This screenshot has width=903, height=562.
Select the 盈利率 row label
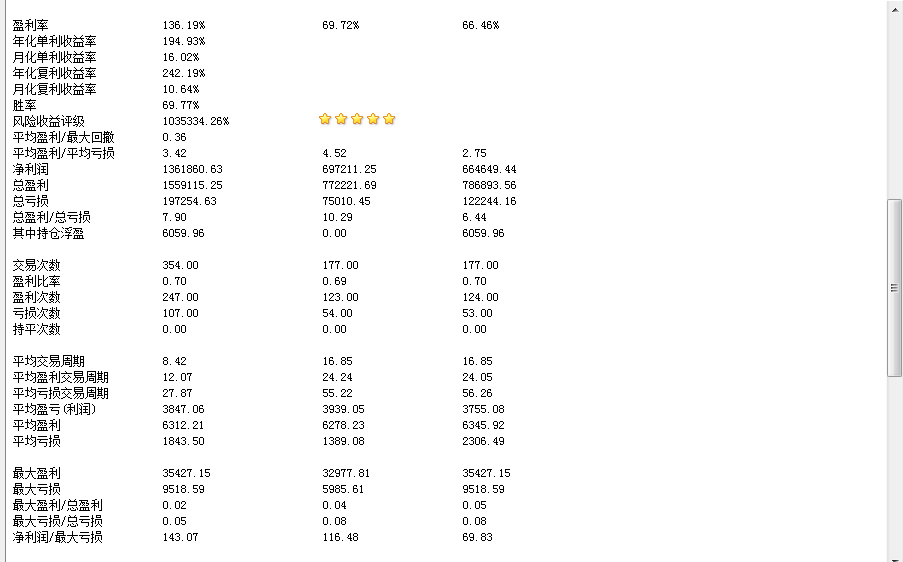coord(31,25)
